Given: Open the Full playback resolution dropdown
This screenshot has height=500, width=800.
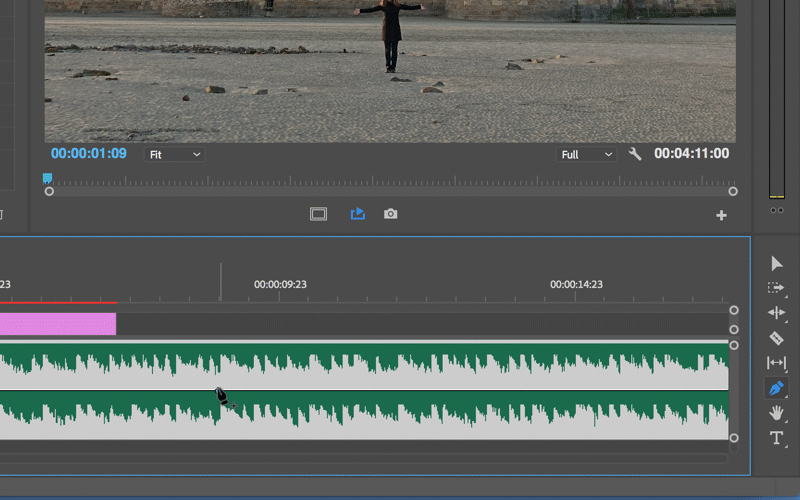Looking at the screenshot, I should click(586, 155).
